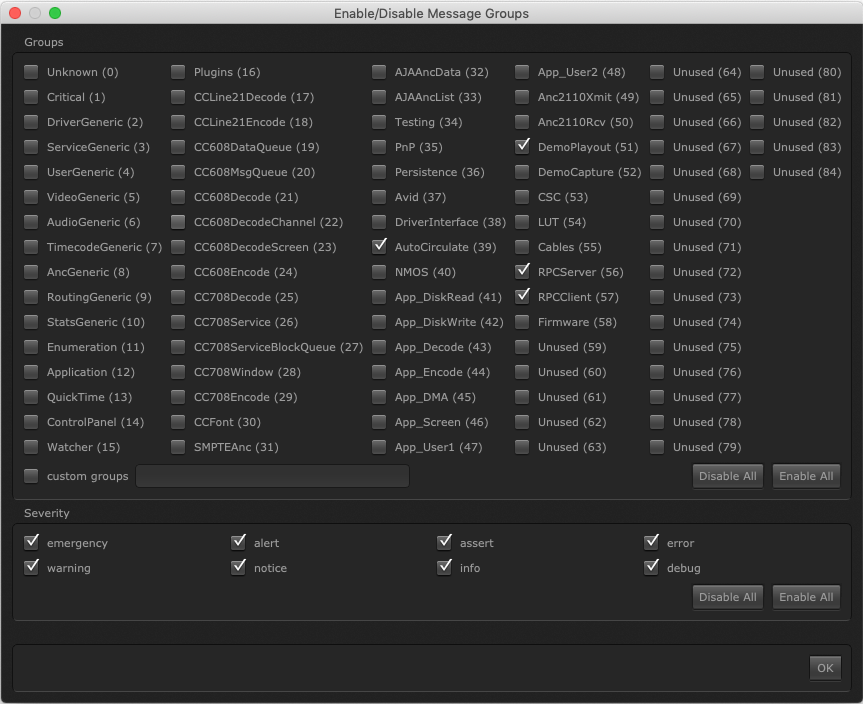The image size is (863, 704).
Task: Disable the RPCServer message group
Action: click(521, 272)
